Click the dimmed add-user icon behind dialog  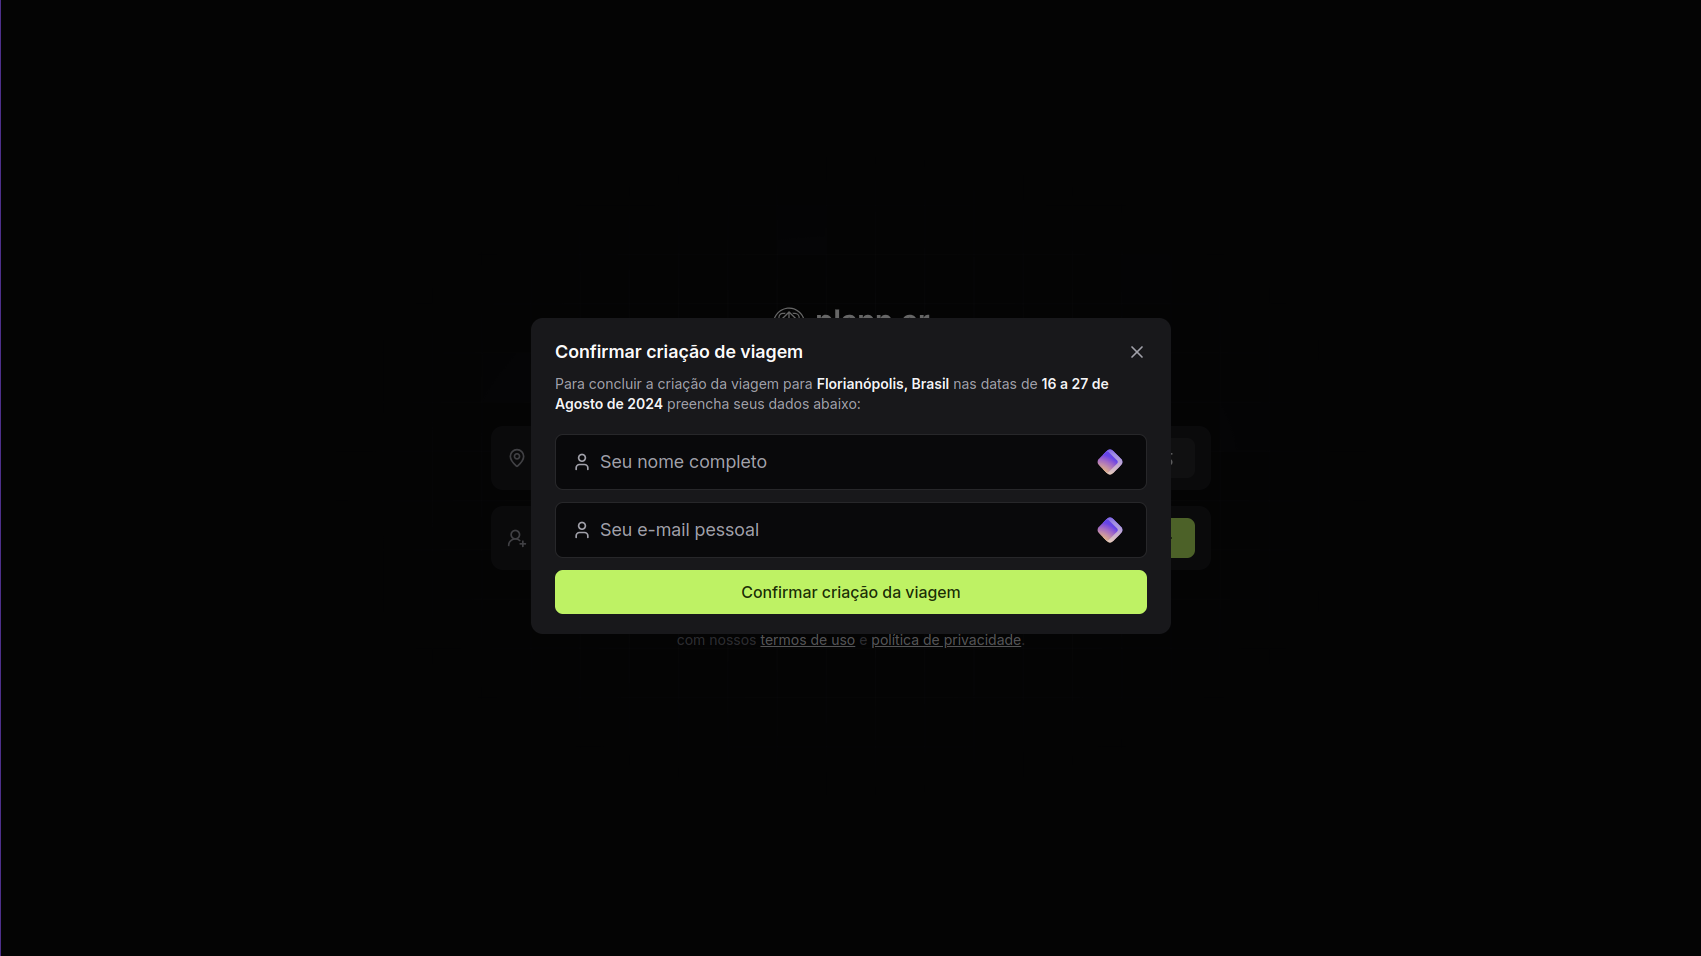coord(517,538)
